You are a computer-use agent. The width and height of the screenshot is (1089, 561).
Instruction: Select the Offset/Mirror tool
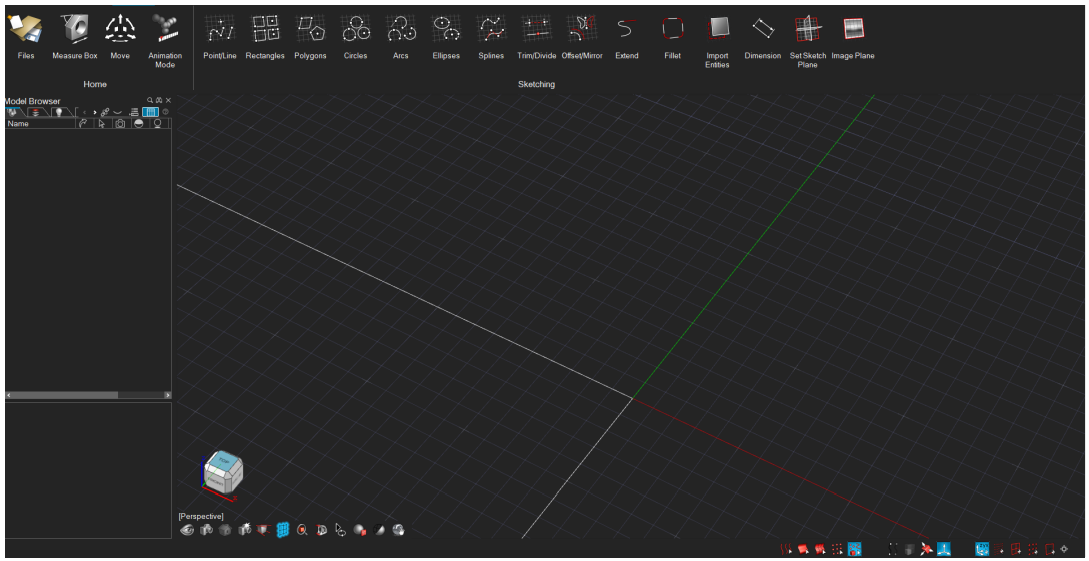click(x=582, y=36)
